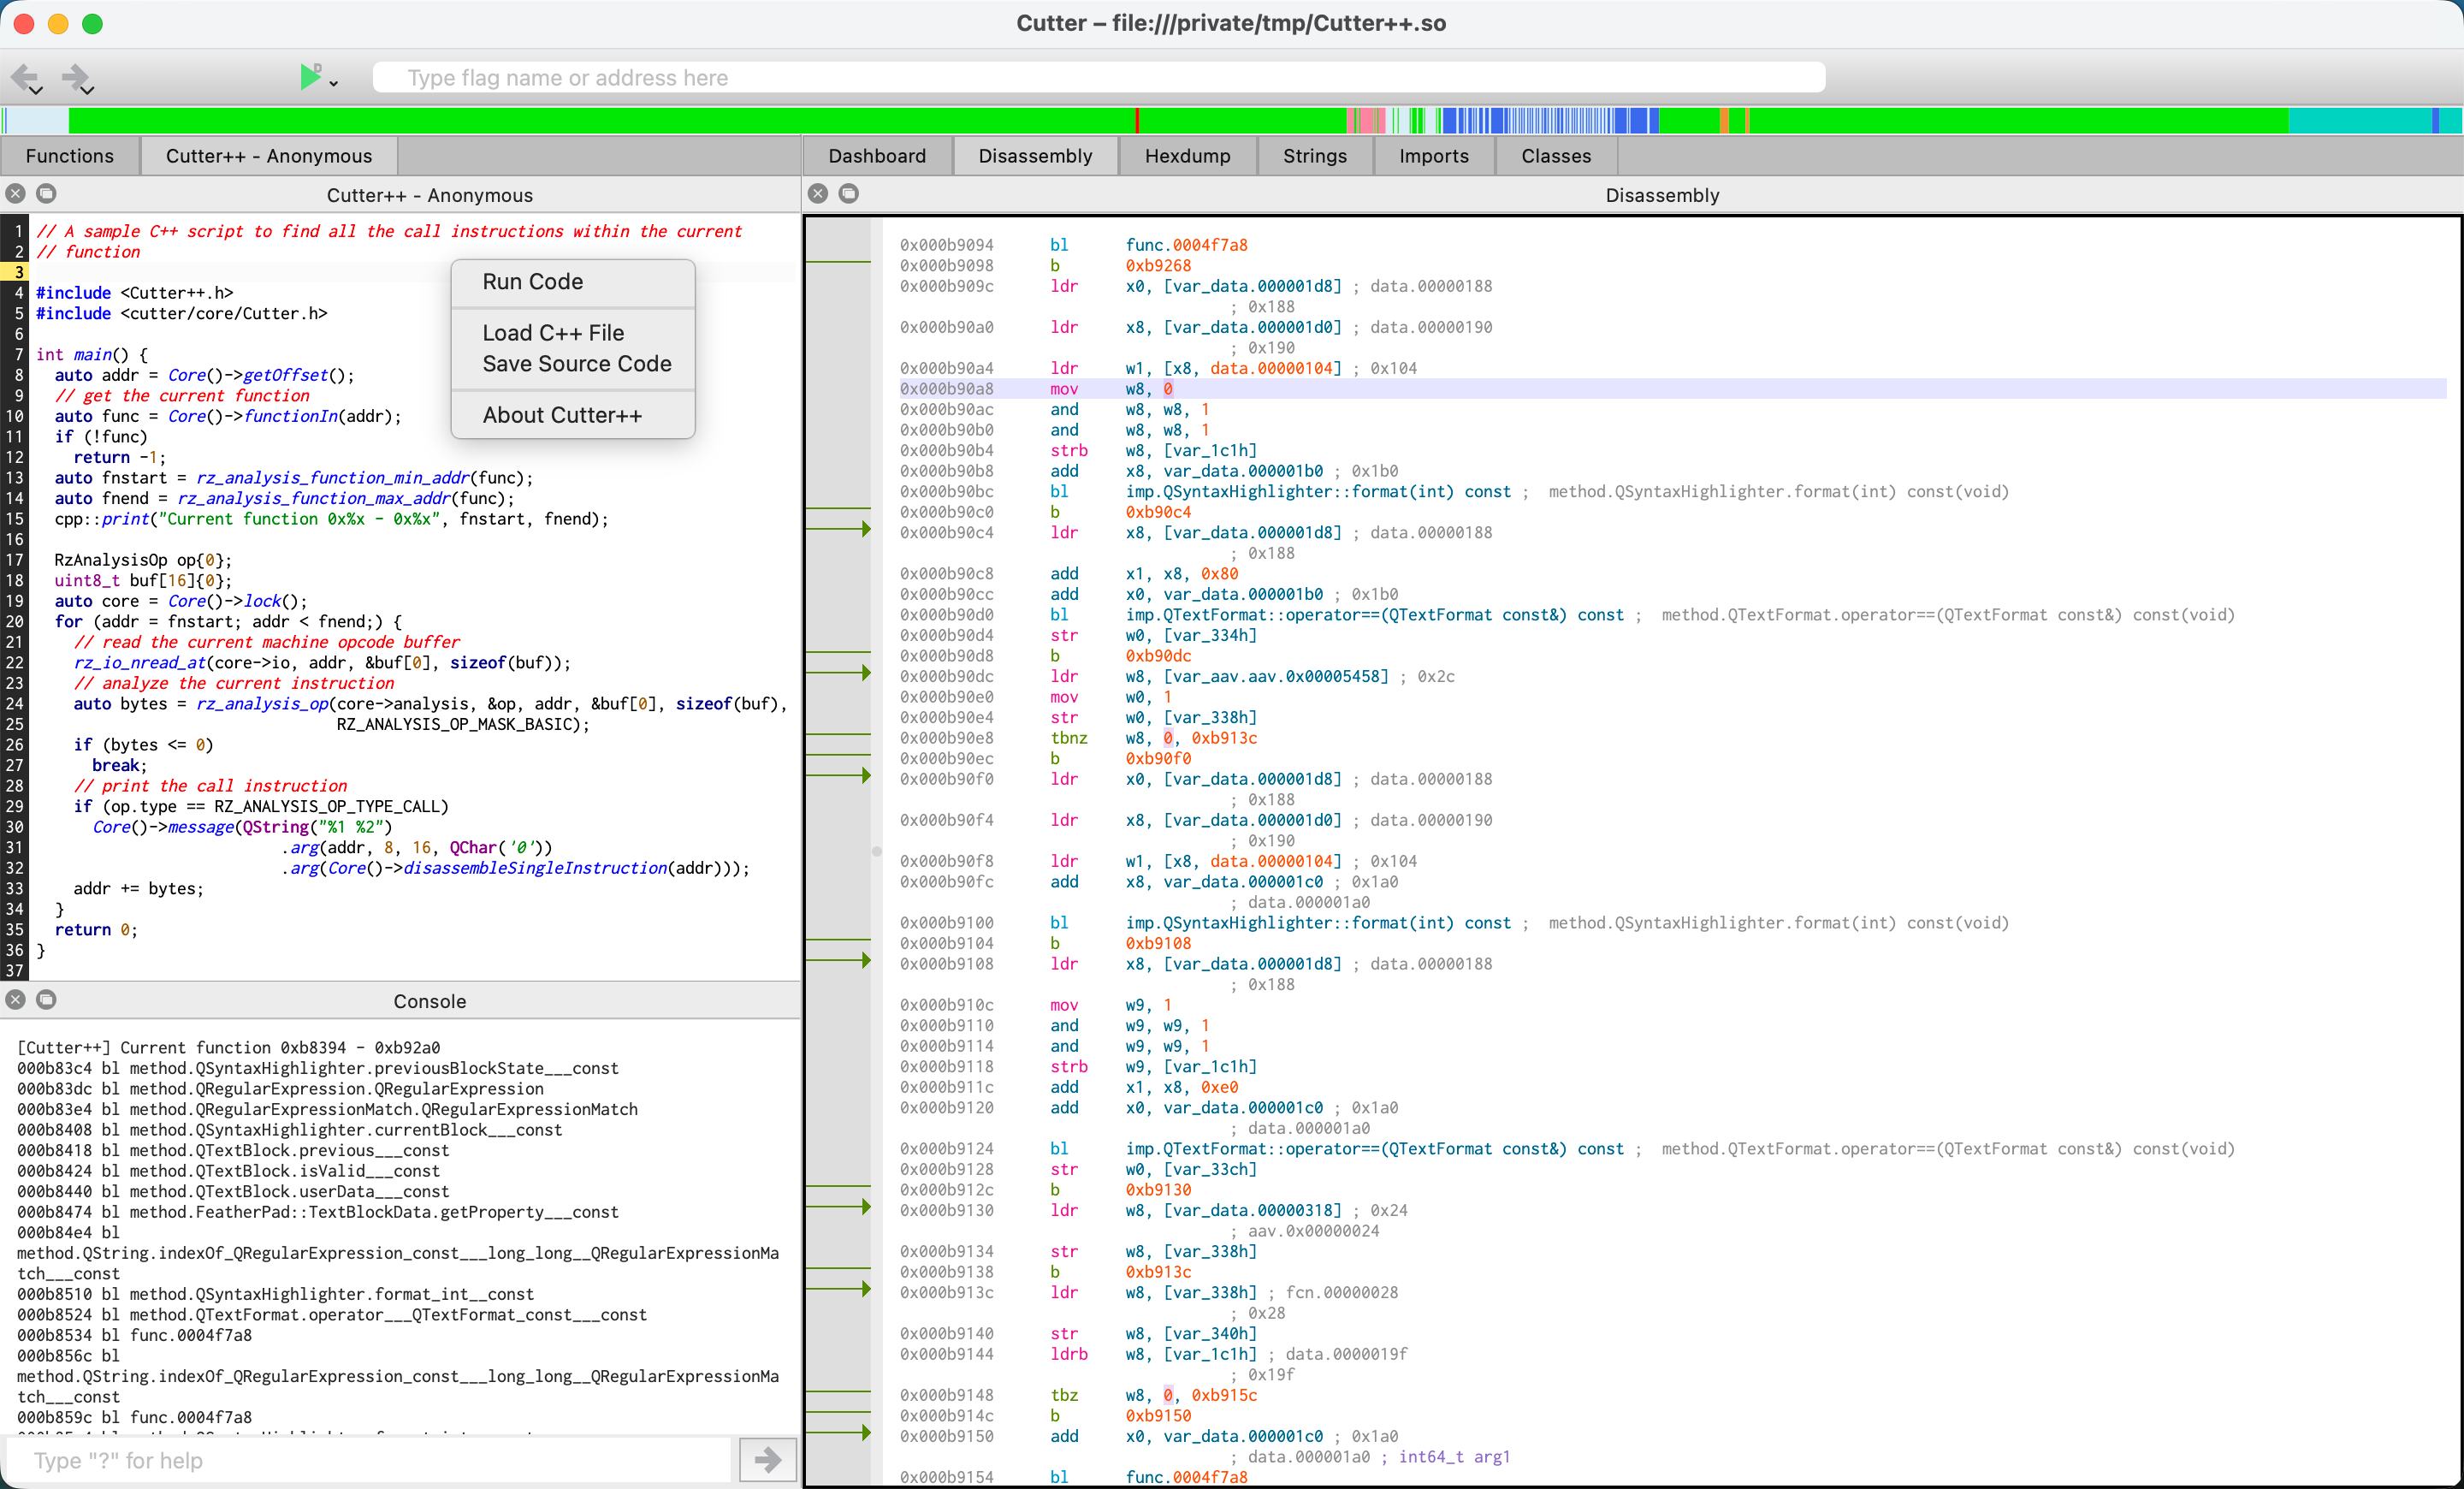Close the Console panel
The image size is (2464, 1489).
[16, 1000]
